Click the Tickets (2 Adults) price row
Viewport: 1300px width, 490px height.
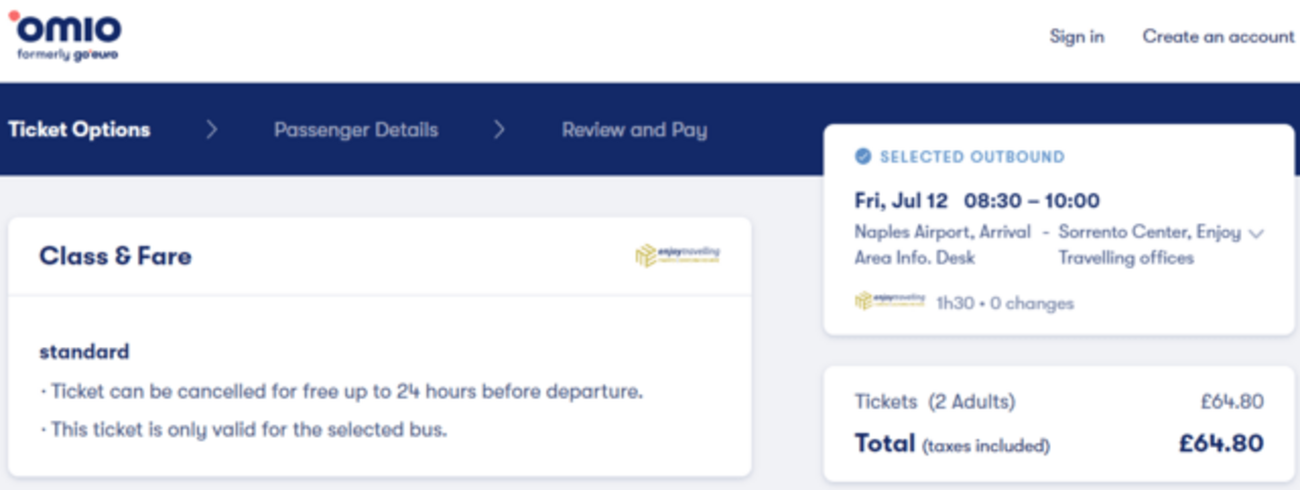(x=1059, y=402)
